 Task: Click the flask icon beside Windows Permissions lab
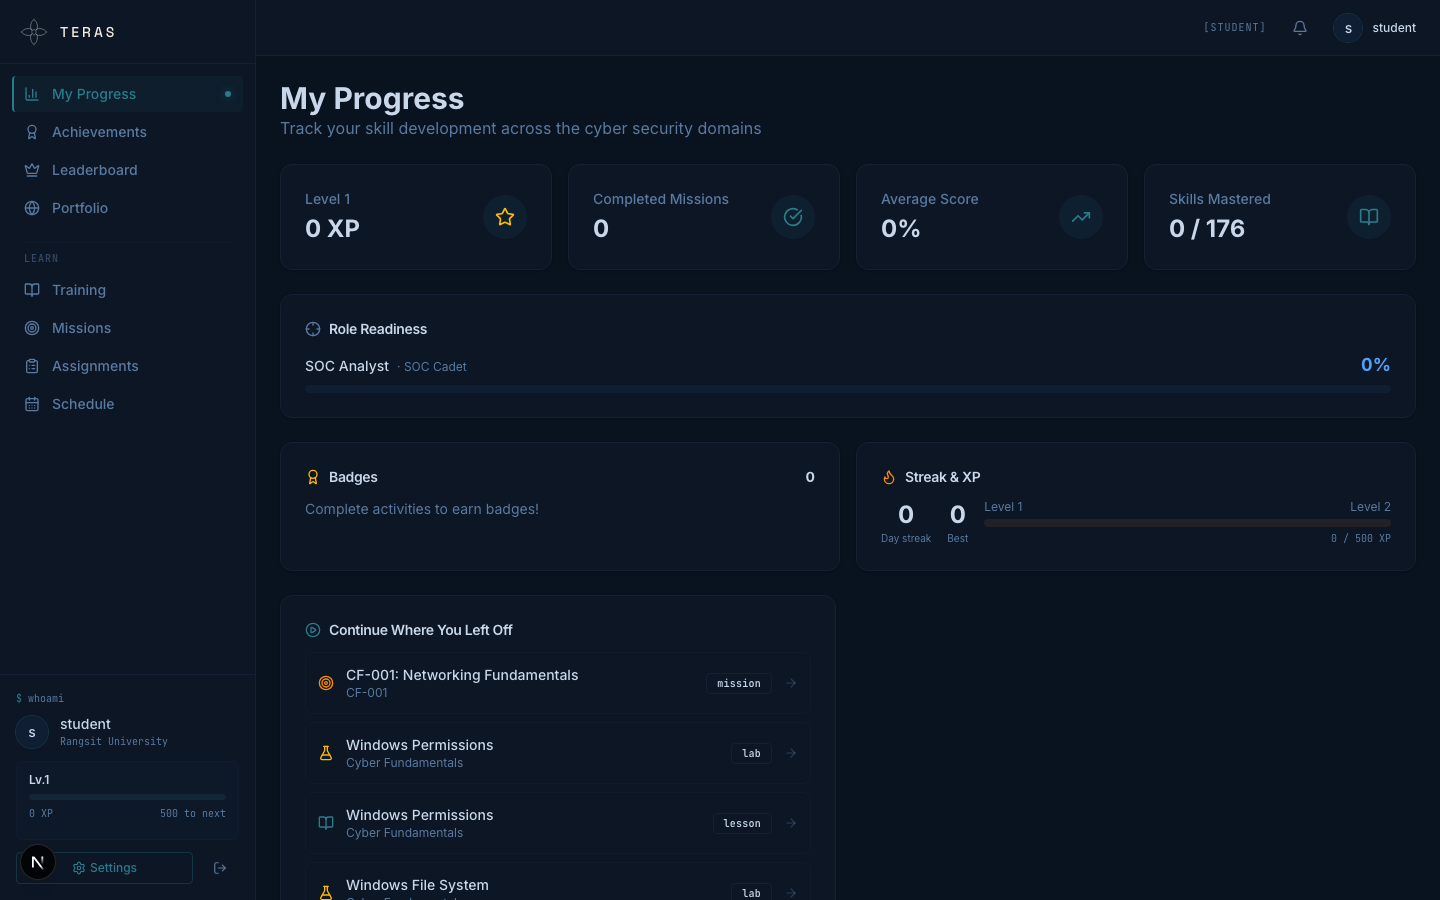[x=326, y=753]
